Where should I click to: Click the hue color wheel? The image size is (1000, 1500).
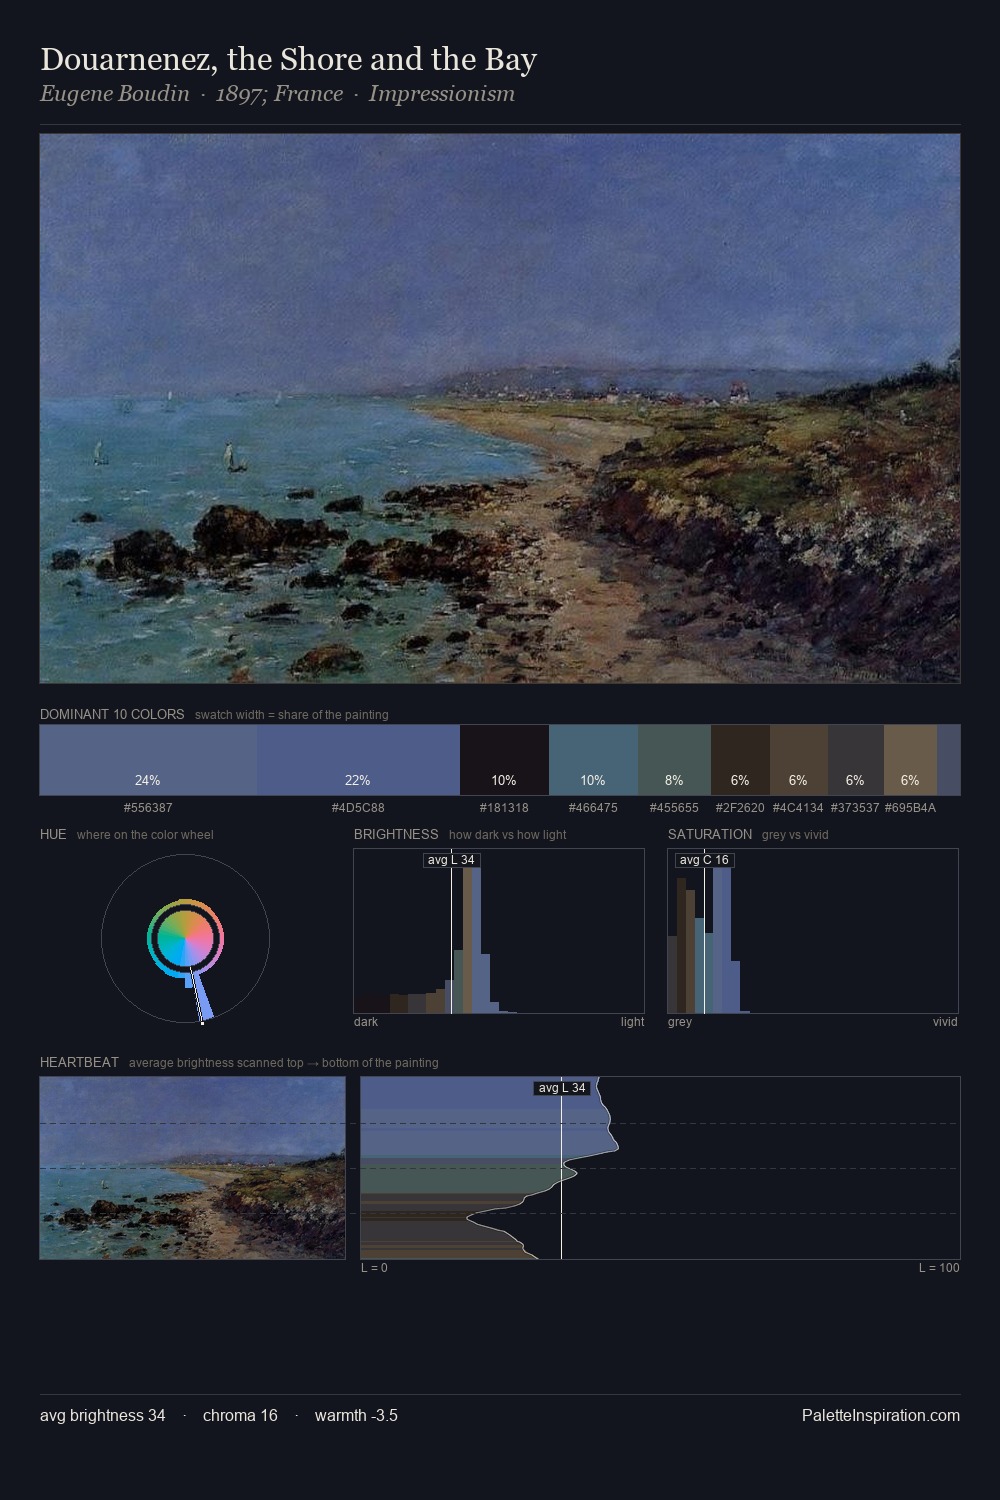185,939
